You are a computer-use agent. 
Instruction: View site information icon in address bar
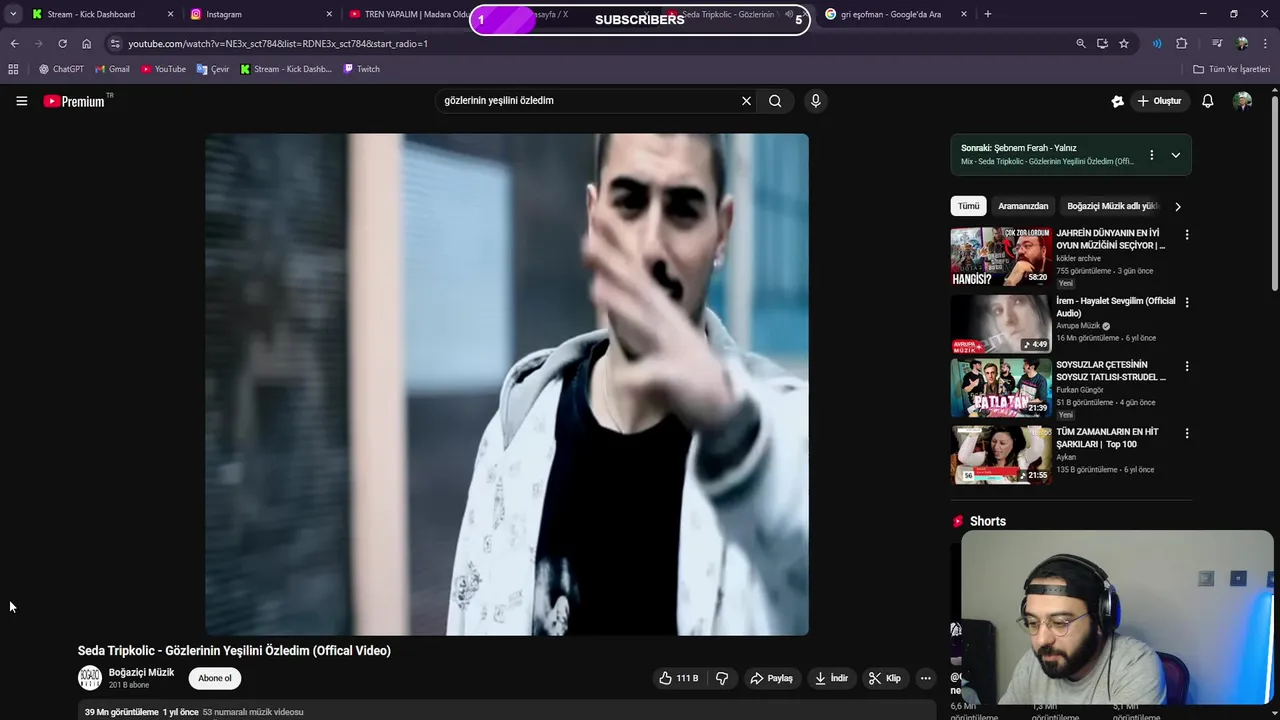point(115,44)
